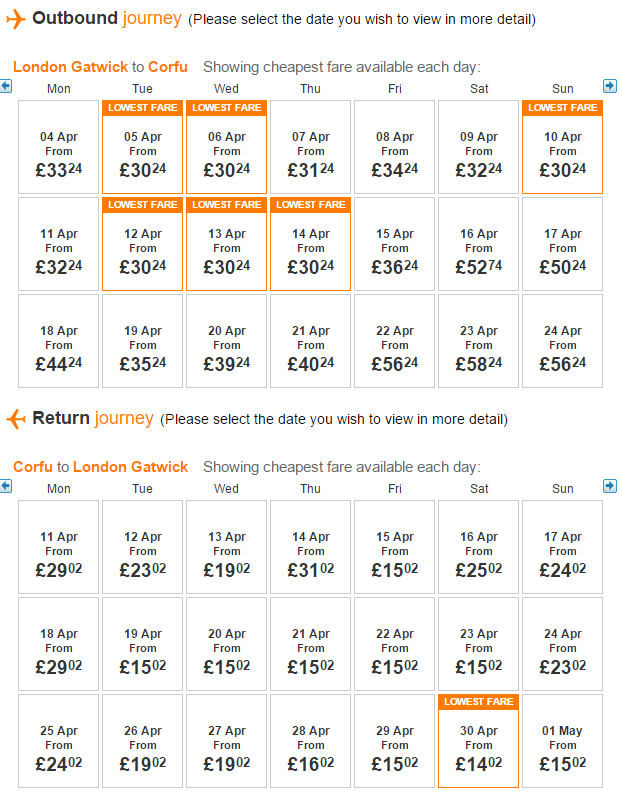Image resolution: width=622 pixels, height=794 pixels.
Task: Select return 13 Apr fare £19.02
Action: 226,547
